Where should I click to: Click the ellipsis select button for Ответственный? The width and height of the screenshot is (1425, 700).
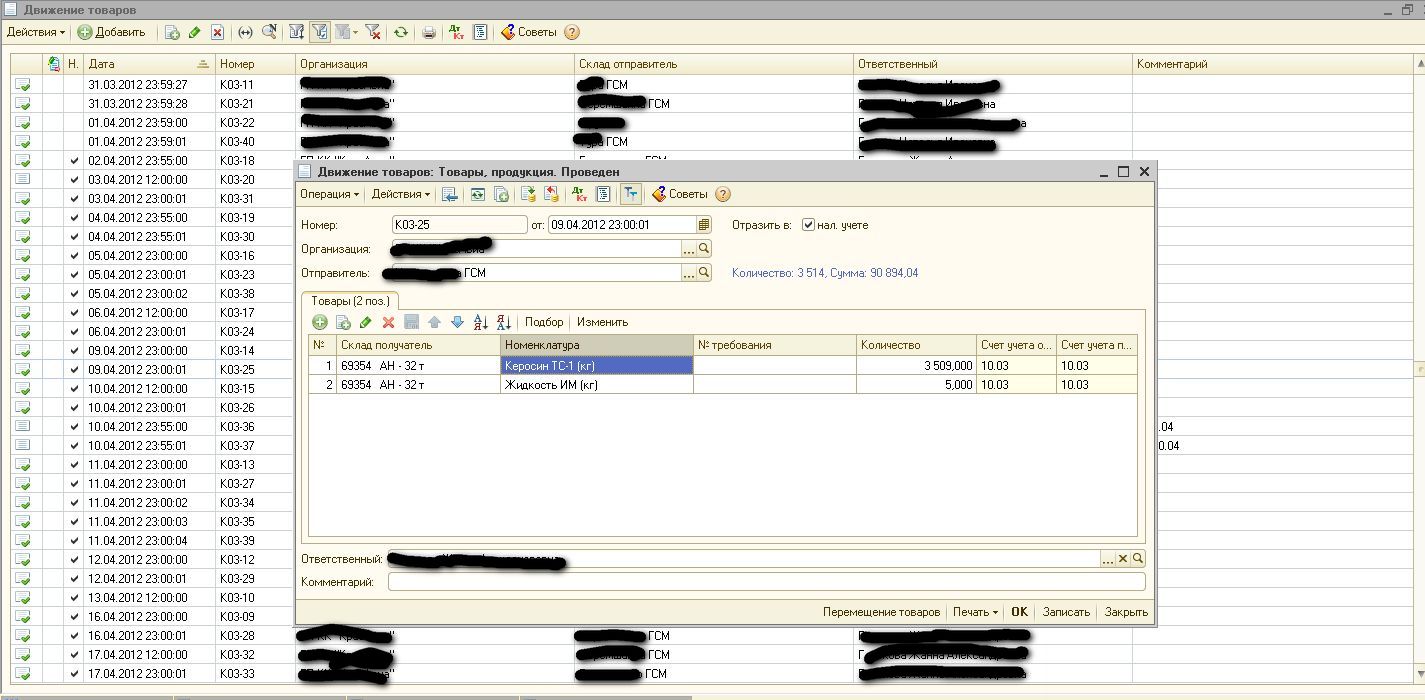[x=1108, y=559]
